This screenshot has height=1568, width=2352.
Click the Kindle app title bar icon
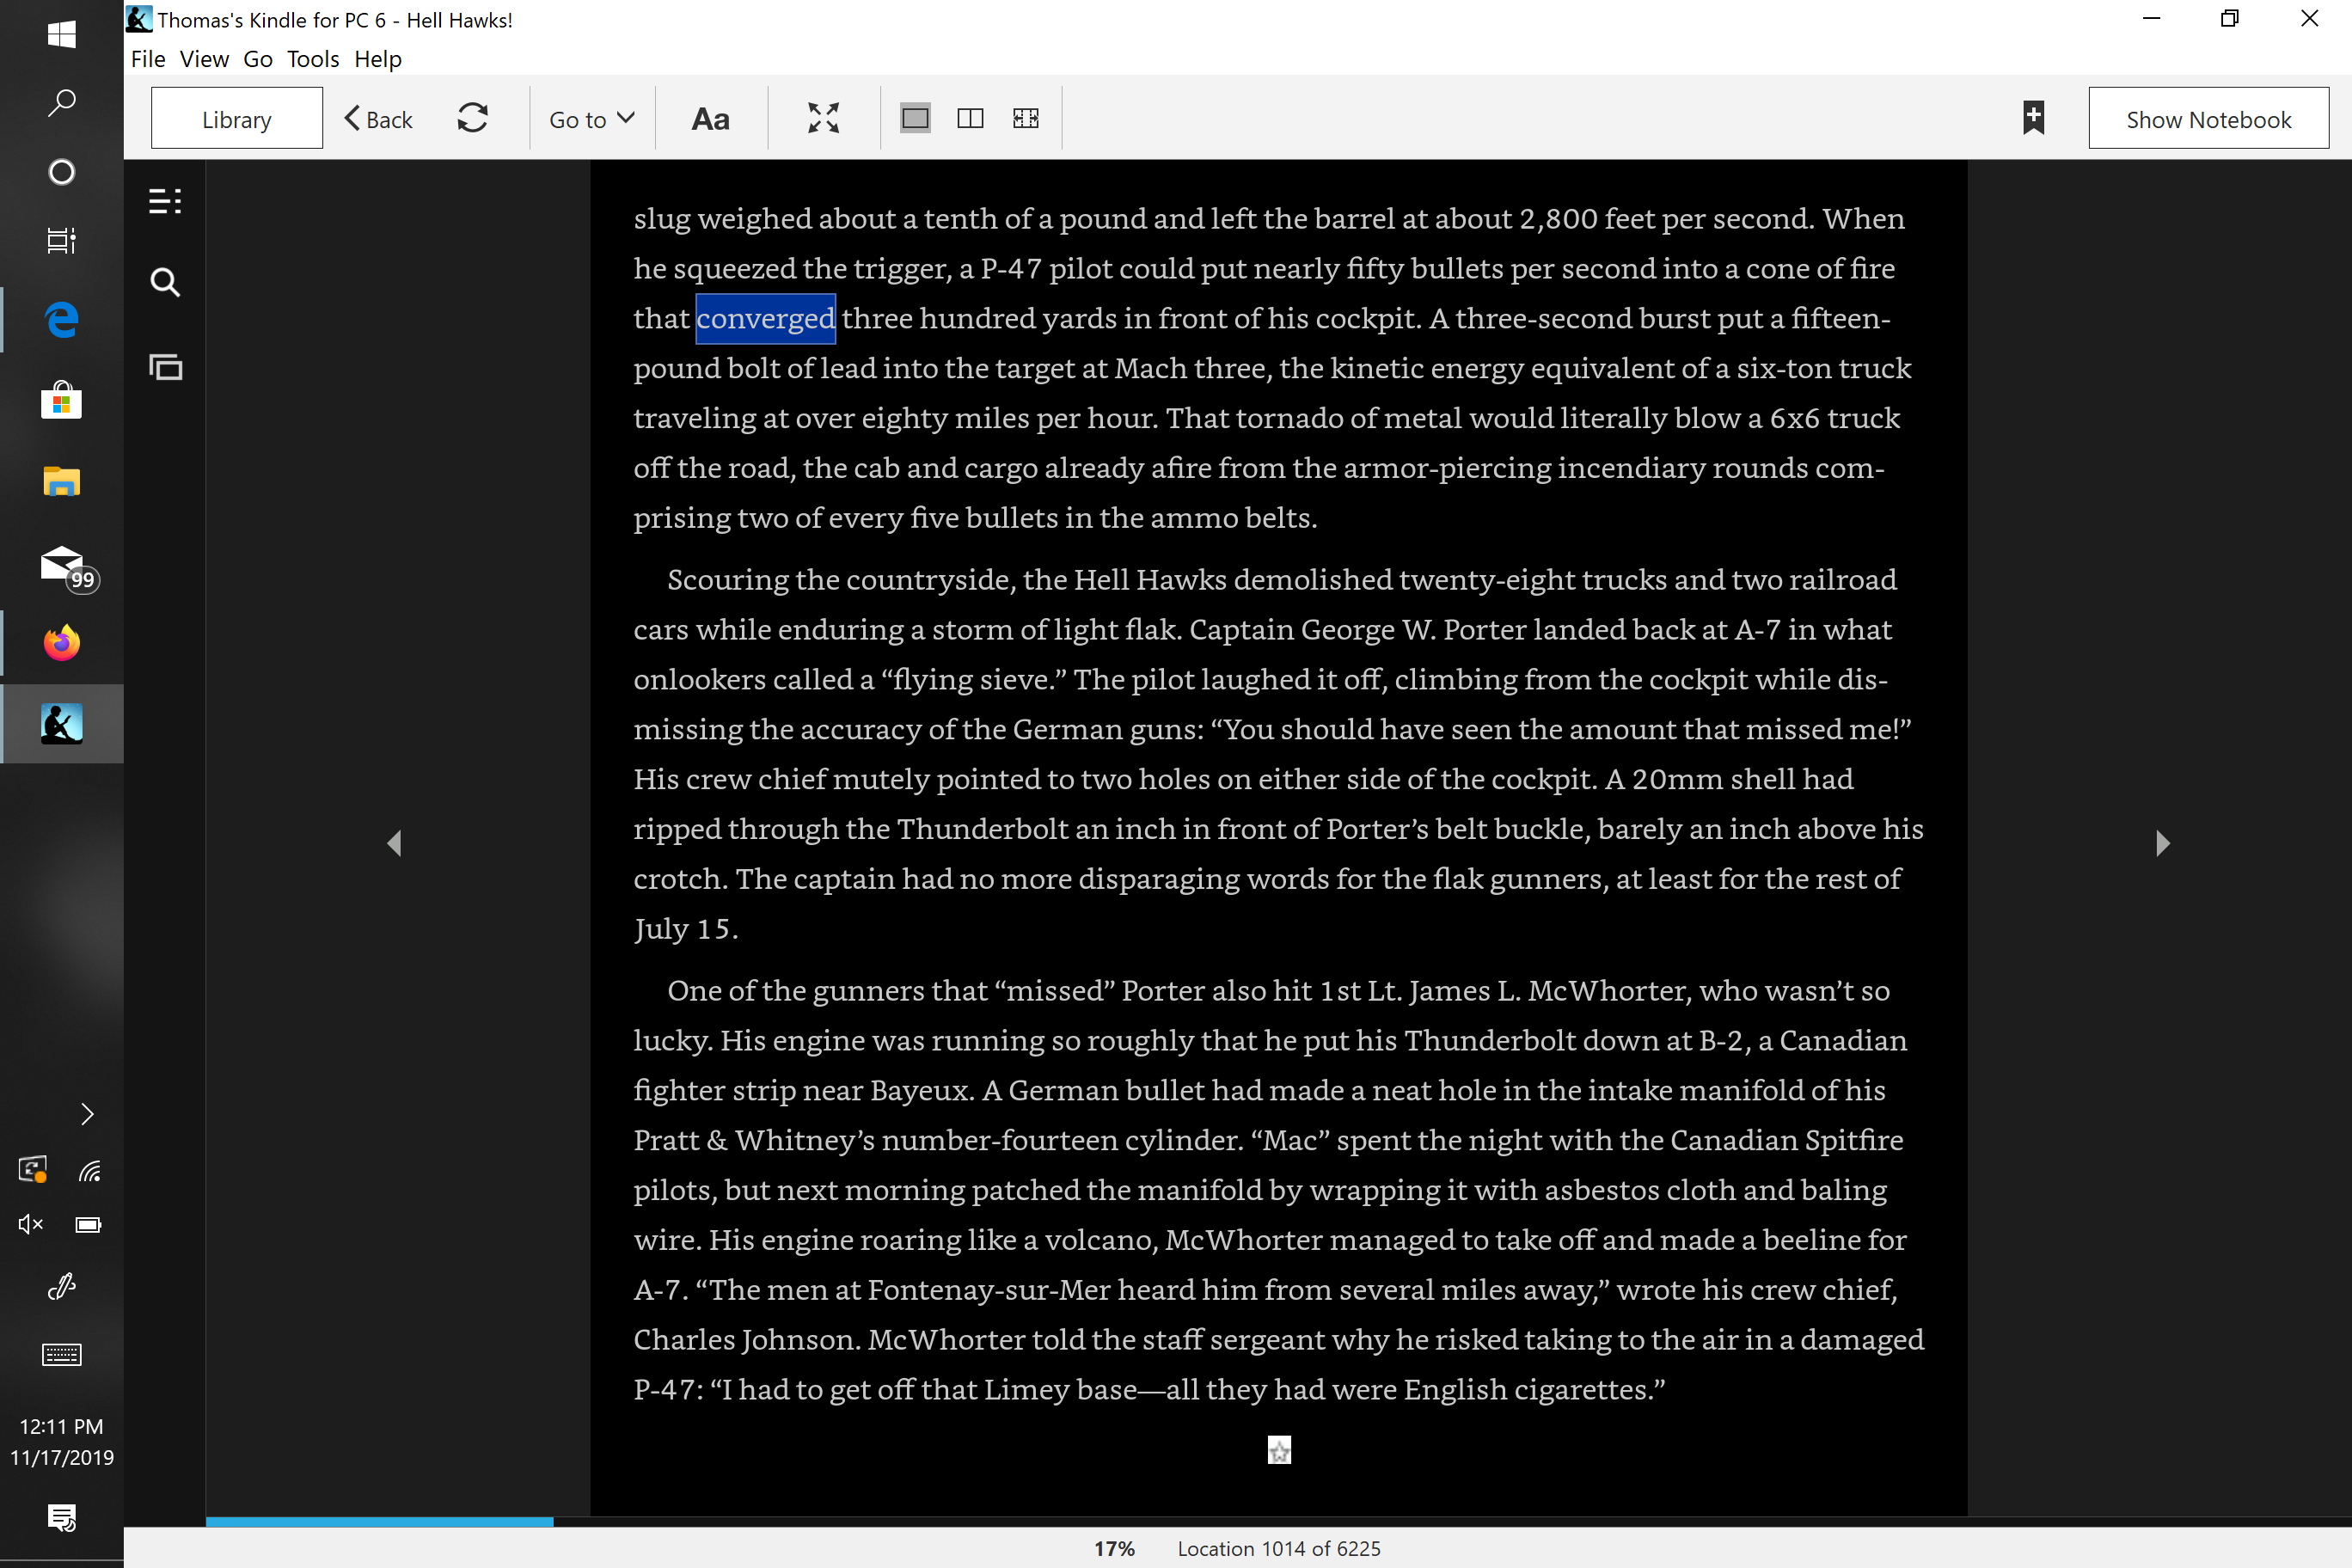point(139,19)
